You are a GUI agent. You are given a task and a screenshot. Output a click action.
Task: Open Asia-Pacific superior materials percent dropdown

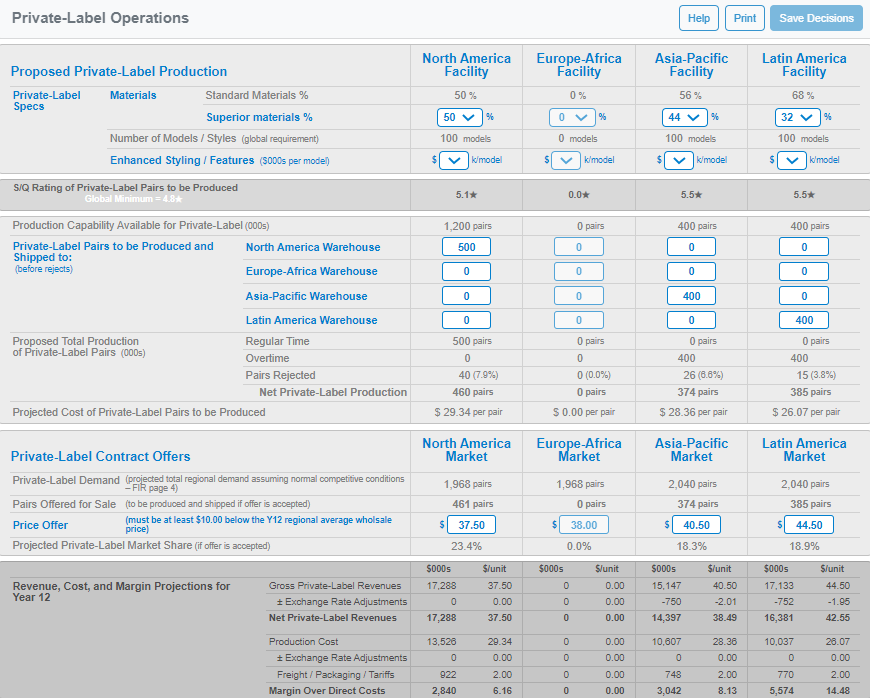(x=685, y=117)
